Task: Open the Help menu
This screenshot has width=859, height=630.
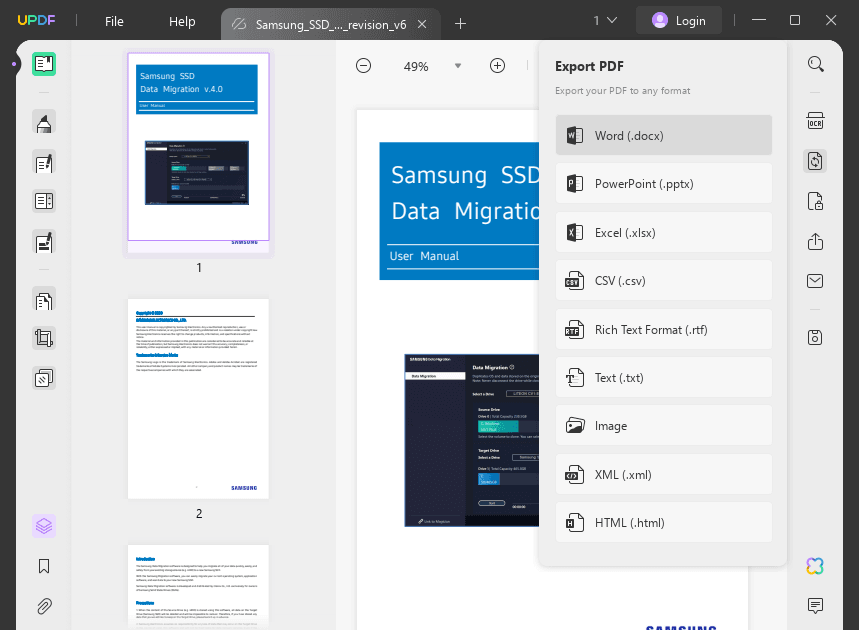Action: pyautogui.click(x=182, y=21)
